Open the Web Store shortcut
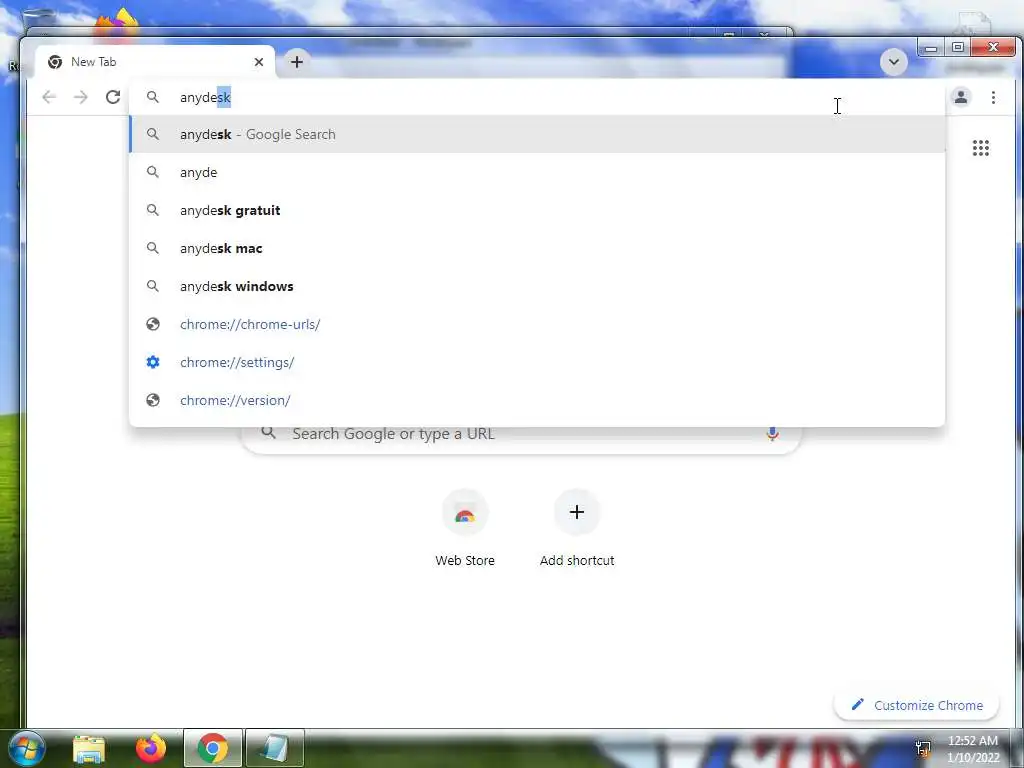Image resolution: width=1024 pixels, height=768 pixels. [x=465, y=529]
